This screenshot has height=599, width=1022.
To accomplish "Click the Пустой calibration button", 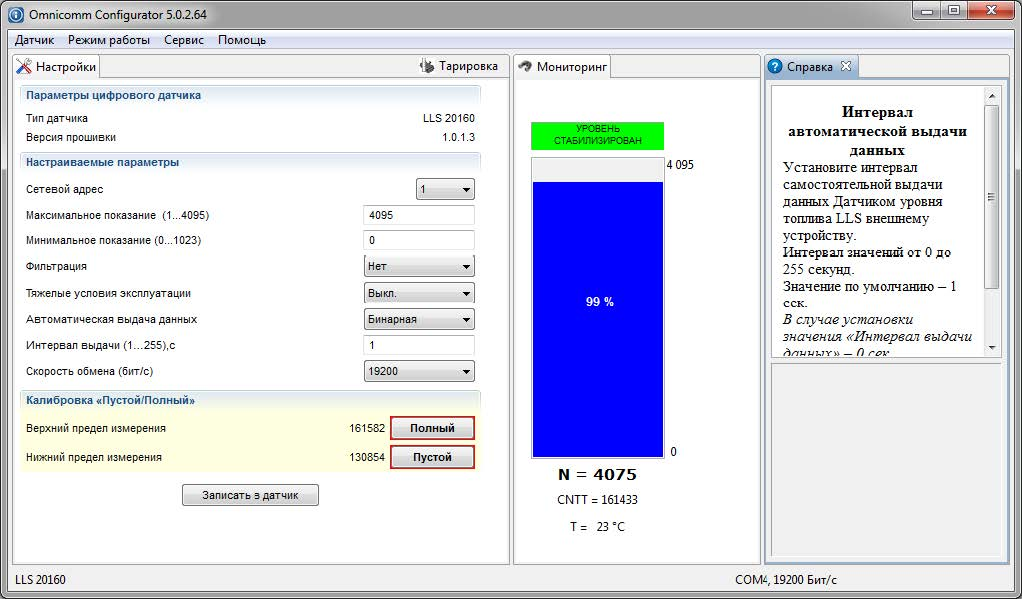I will click(x=432, y=457).
